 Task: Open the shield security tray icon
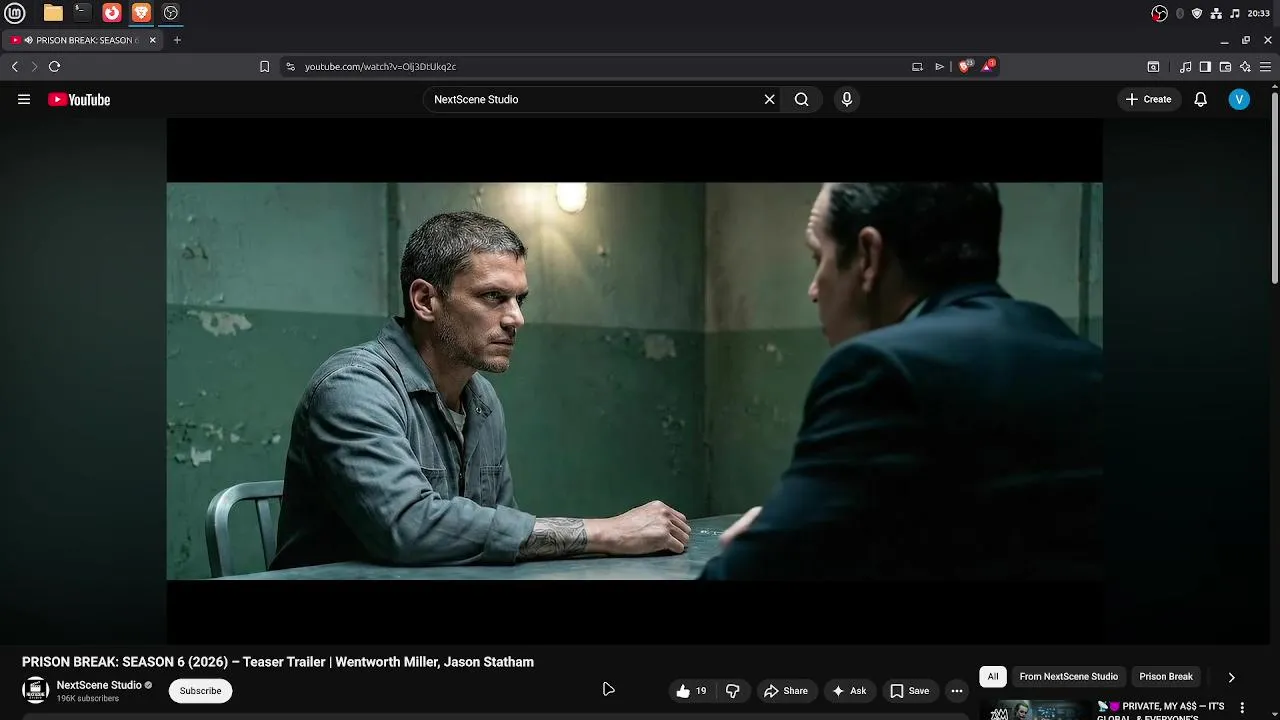[1197, 13]
